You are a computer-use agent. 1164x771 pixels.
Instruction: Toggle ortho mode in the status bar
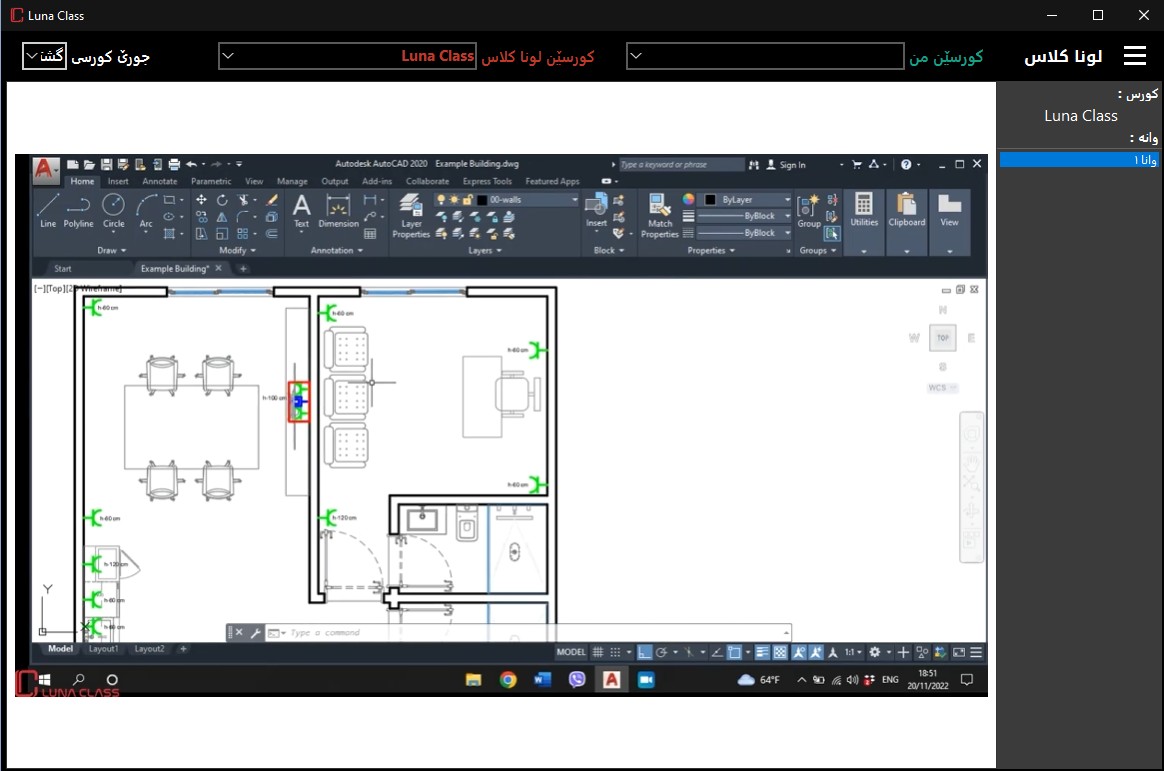tap(645, 652)
